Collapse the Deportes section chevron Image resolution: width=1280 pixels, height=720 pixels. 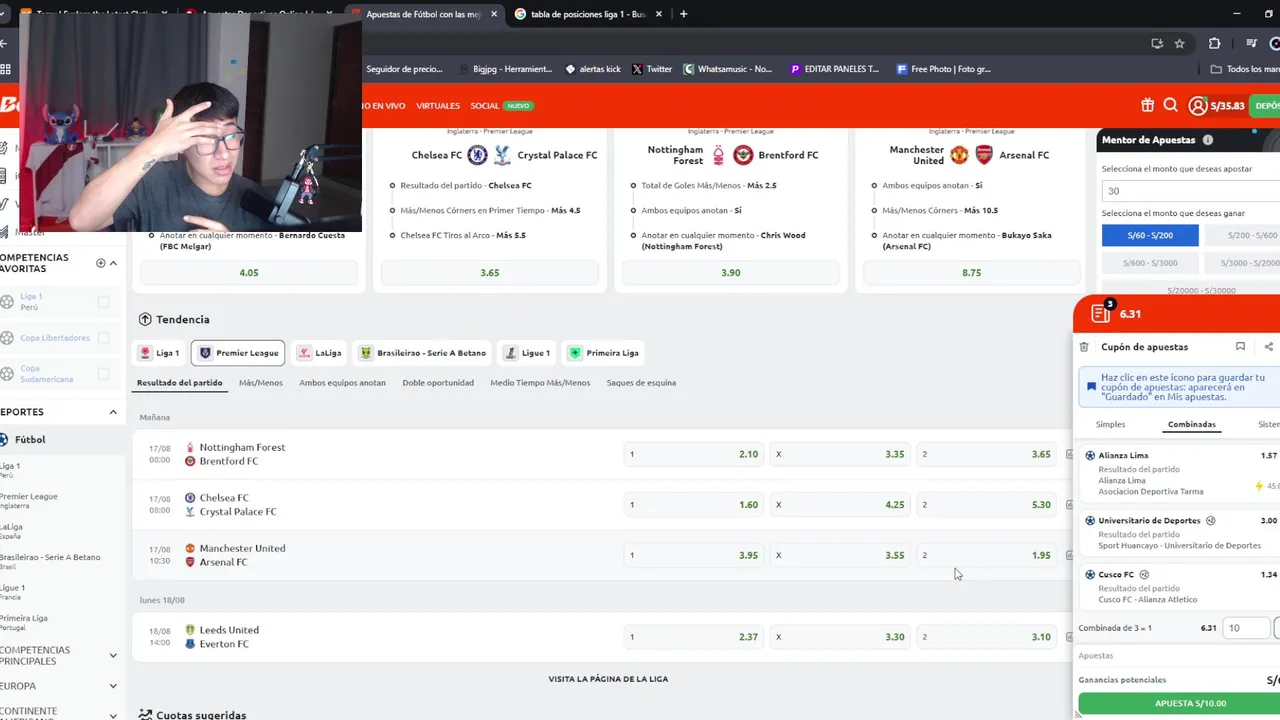113,412
